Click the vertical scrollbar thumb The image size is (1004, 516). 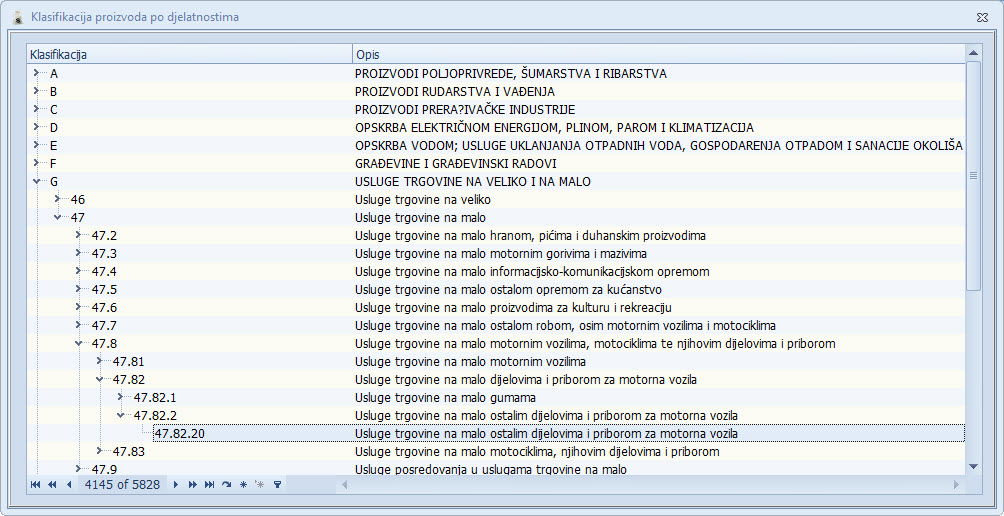[x=973, y=175]
